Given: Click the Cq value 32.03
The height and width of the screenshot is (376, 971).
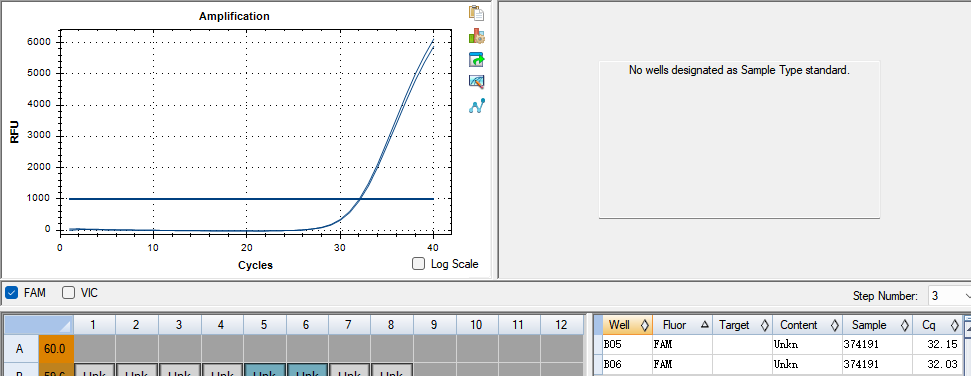Looking at the screenshot, I should pyautogui.click(x=937, y=364).
